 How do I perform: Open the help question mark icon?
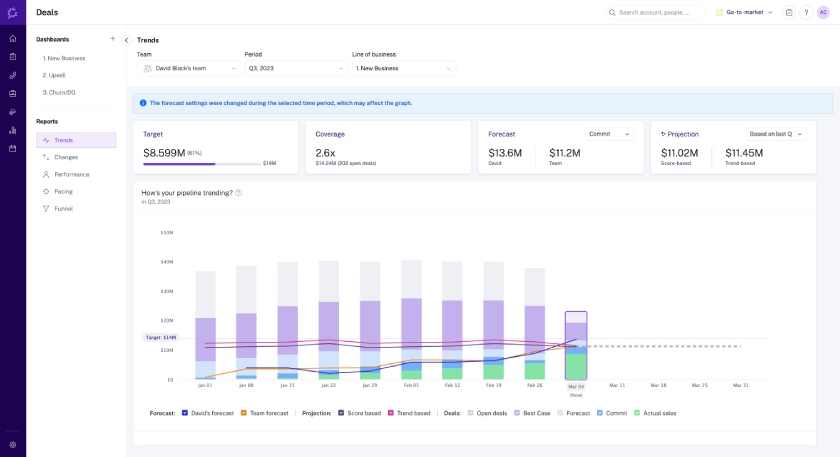806,12
